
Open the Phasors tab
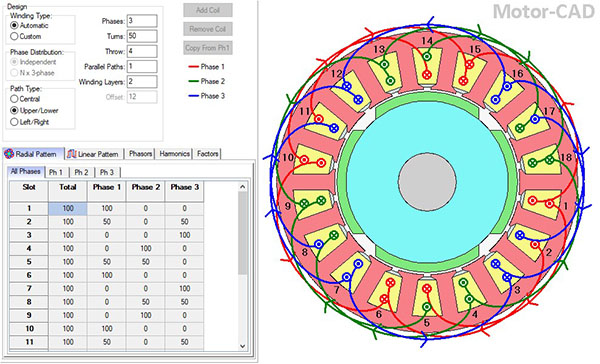point(140,154)
